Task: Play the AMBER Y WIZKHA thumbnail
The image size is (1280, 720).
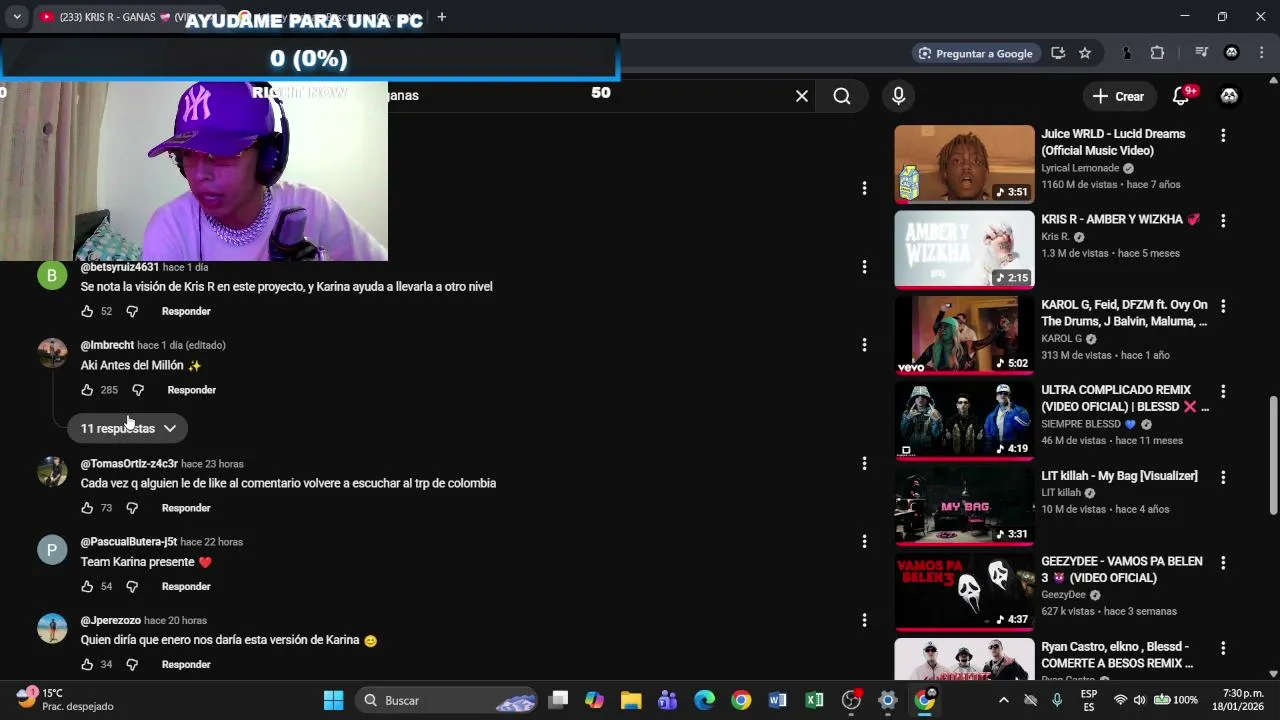Action: point(964,249)
